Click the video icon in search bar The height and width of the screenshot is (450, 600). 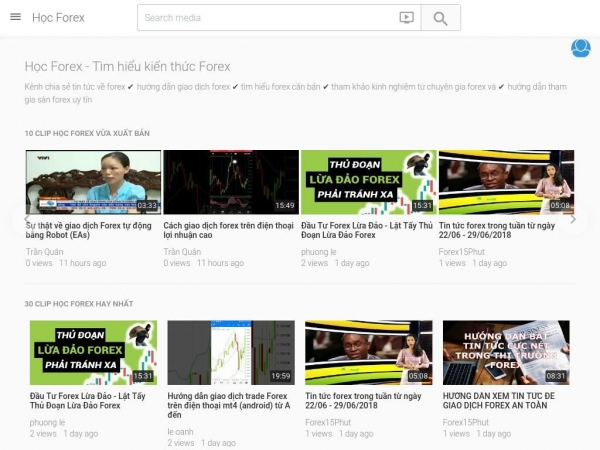click(406, 17)
